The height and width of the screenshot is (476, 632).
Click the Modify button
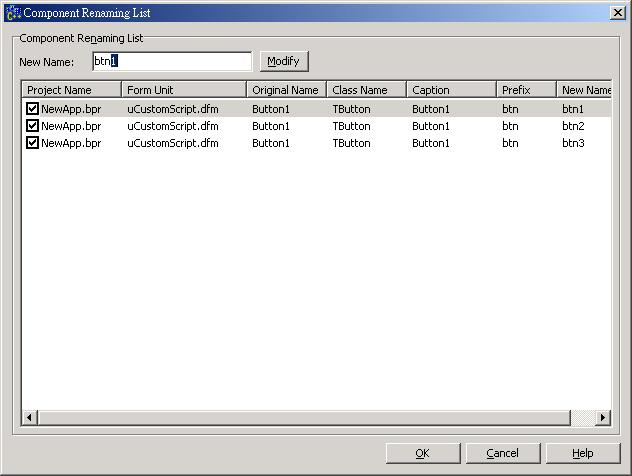[x=283, y=61]
